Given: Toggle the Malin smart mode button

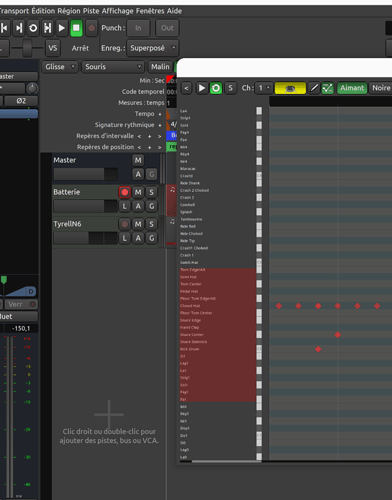Looking at the screenshot, I should [x=160, y=67].
